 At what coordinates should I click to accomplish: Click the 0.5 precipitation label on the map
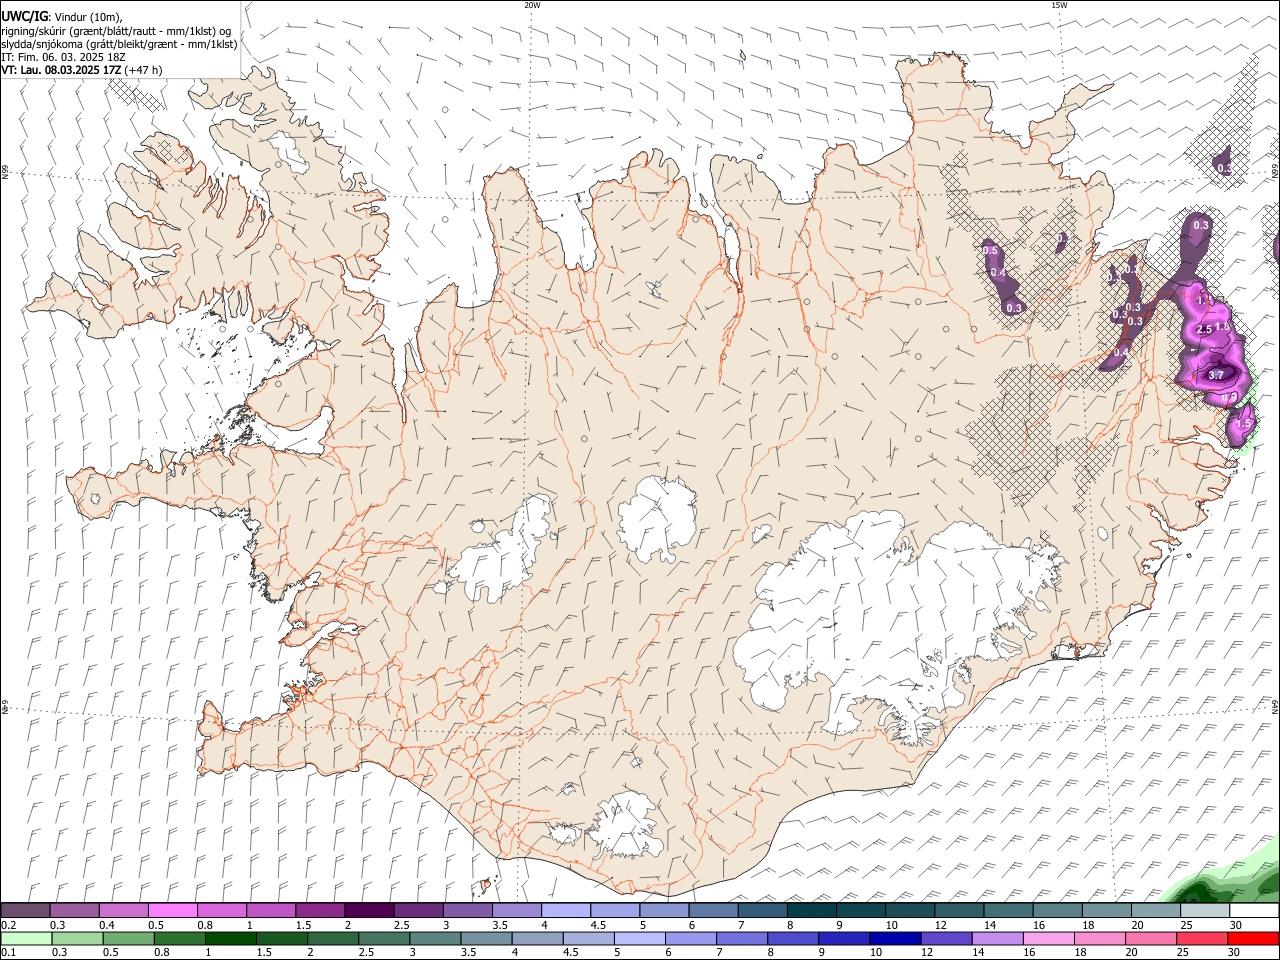[x=990, y=250]
